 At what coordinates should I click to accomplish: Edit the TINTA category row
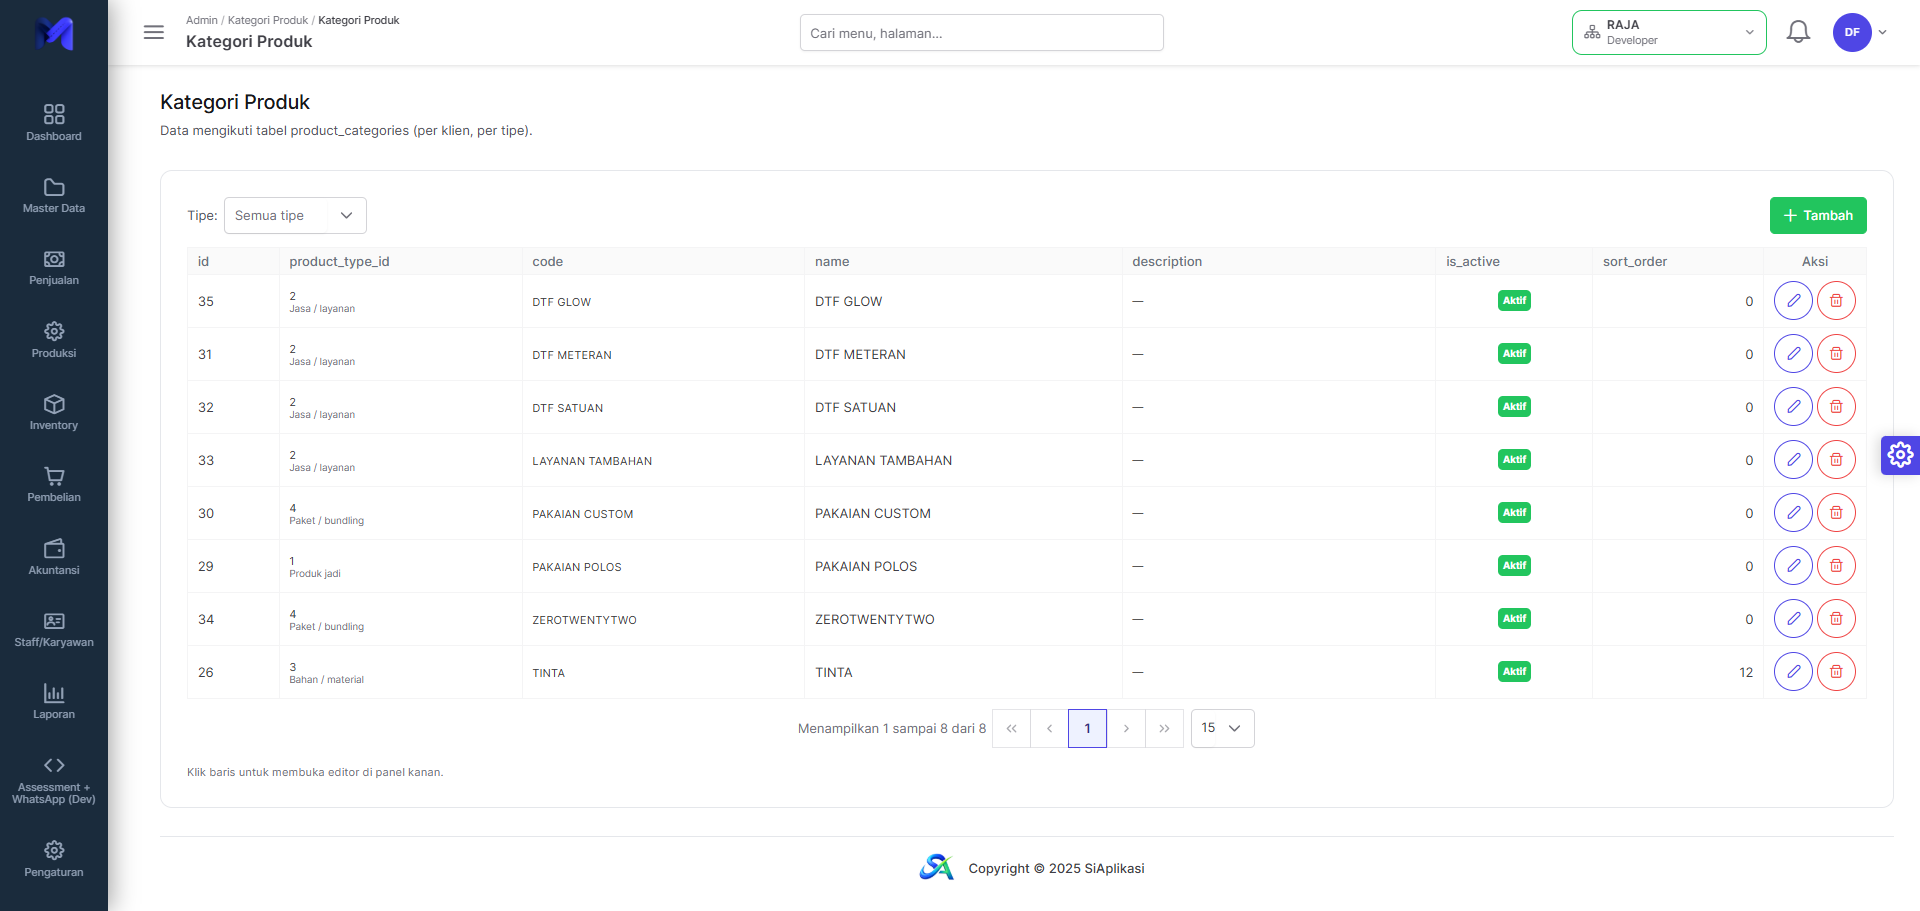pyautogui.click(x=1793, y=672)
